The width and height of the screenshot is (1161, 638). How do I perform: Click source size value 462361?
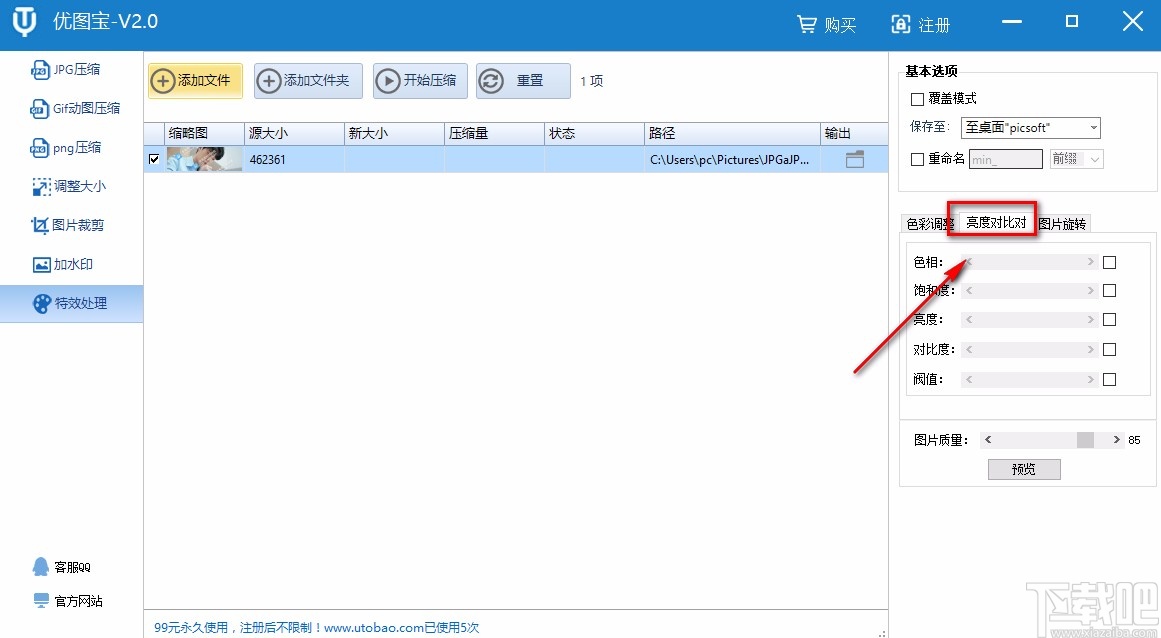click(267, 159)
